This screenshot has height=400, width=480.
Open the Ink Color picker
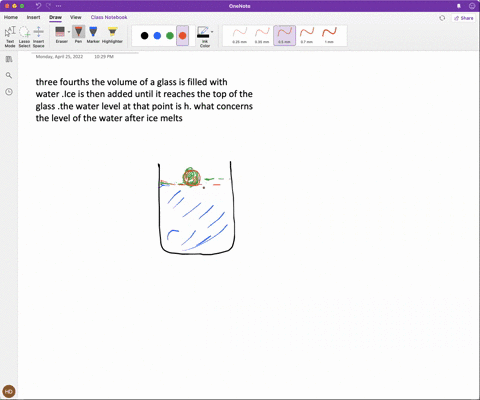(x=204, y=37)
